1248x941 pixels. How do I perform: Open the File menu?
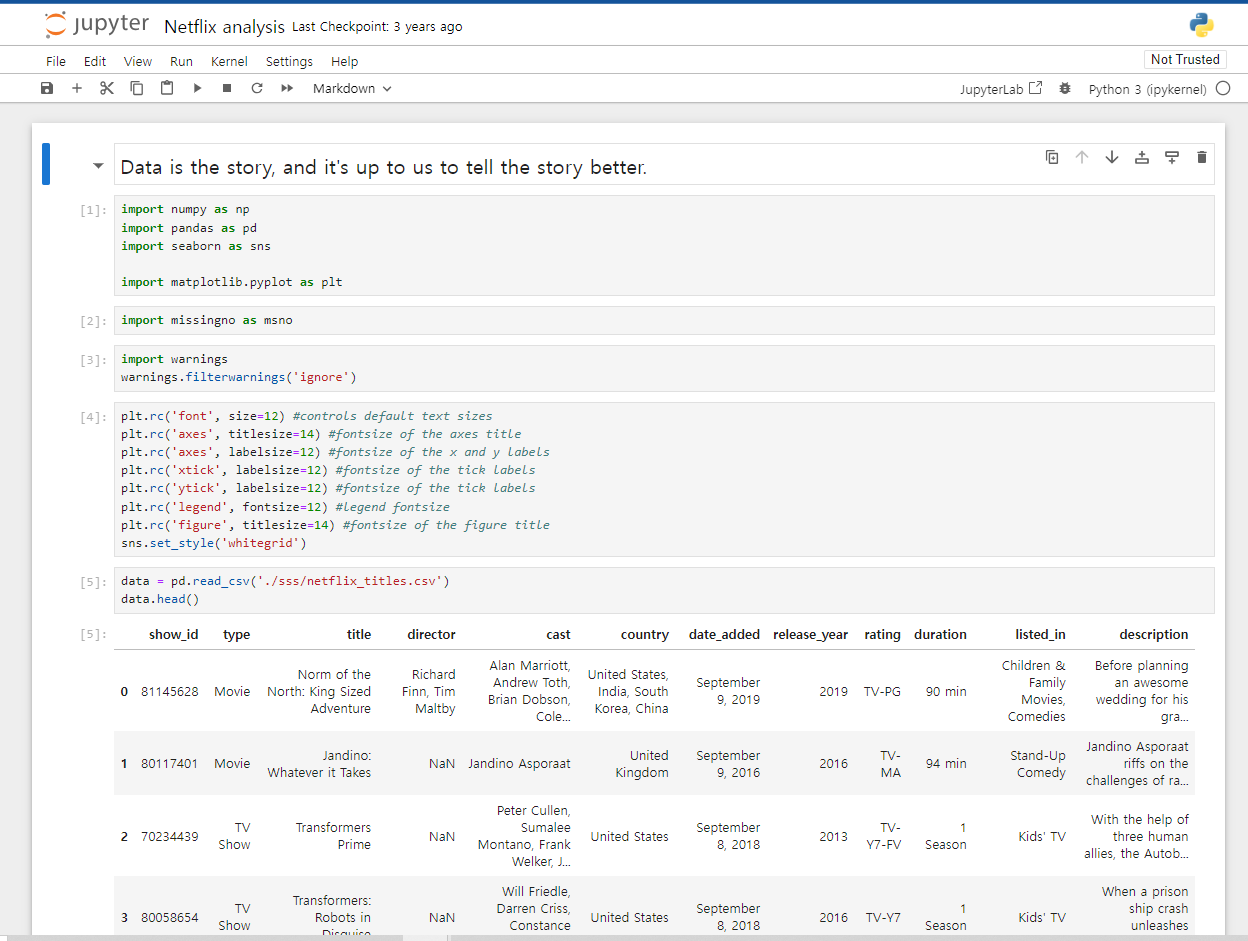56,61
